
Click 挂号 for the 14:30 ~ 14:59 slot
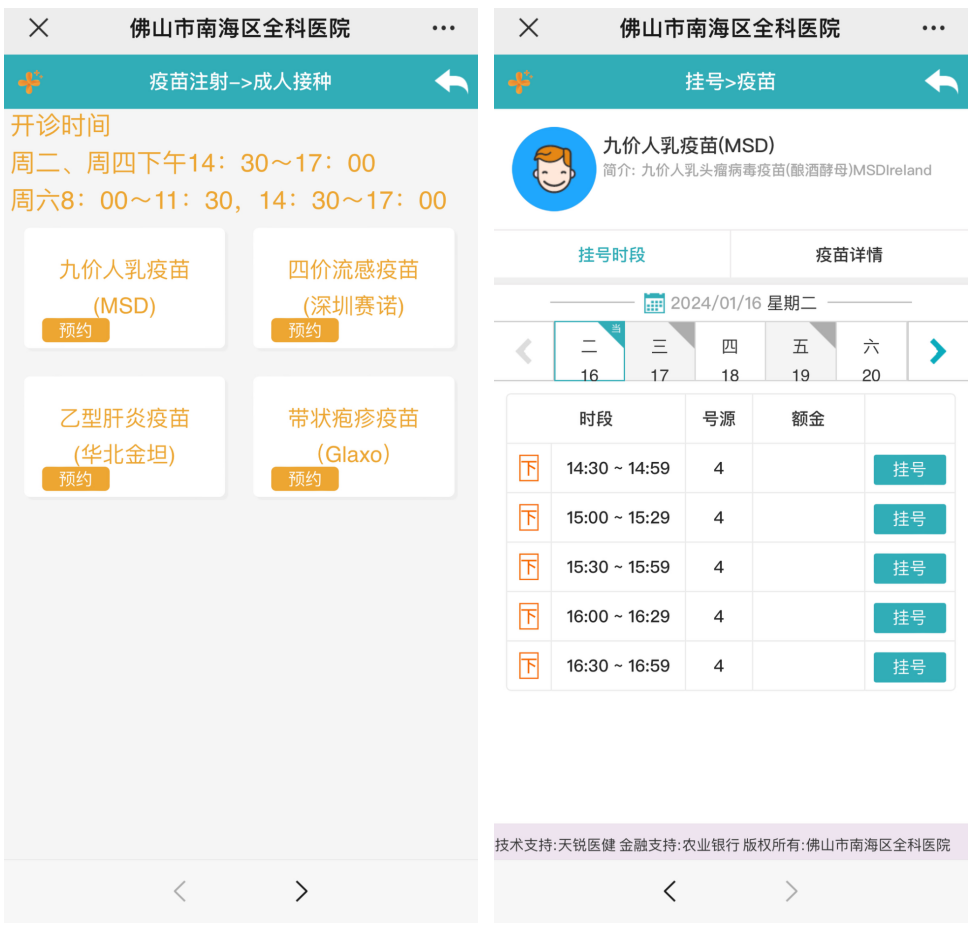909,470
